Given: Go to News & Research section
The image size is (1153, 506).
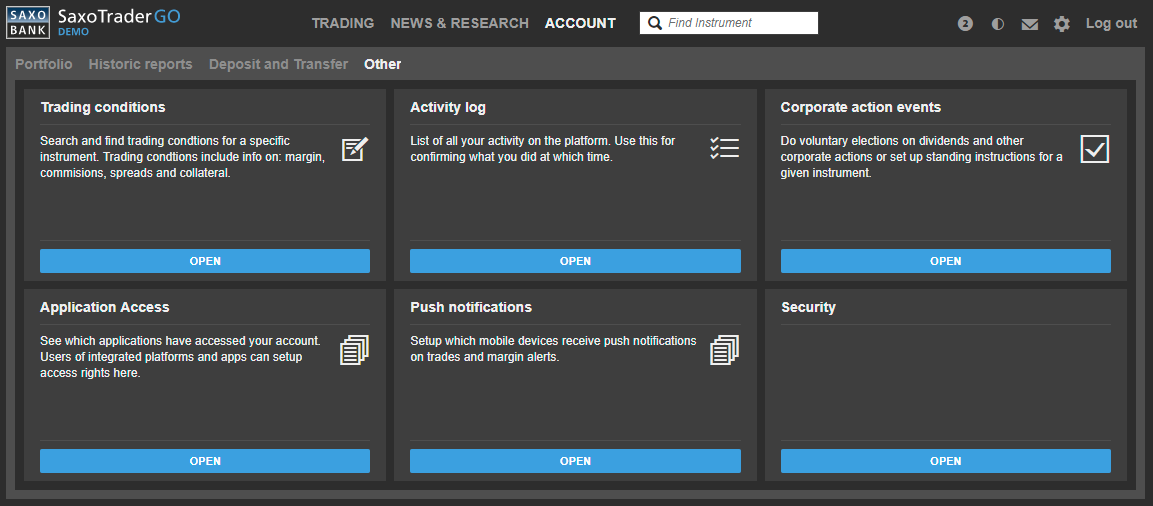Looking at the screenshot, I should click(x=459, y=23).
